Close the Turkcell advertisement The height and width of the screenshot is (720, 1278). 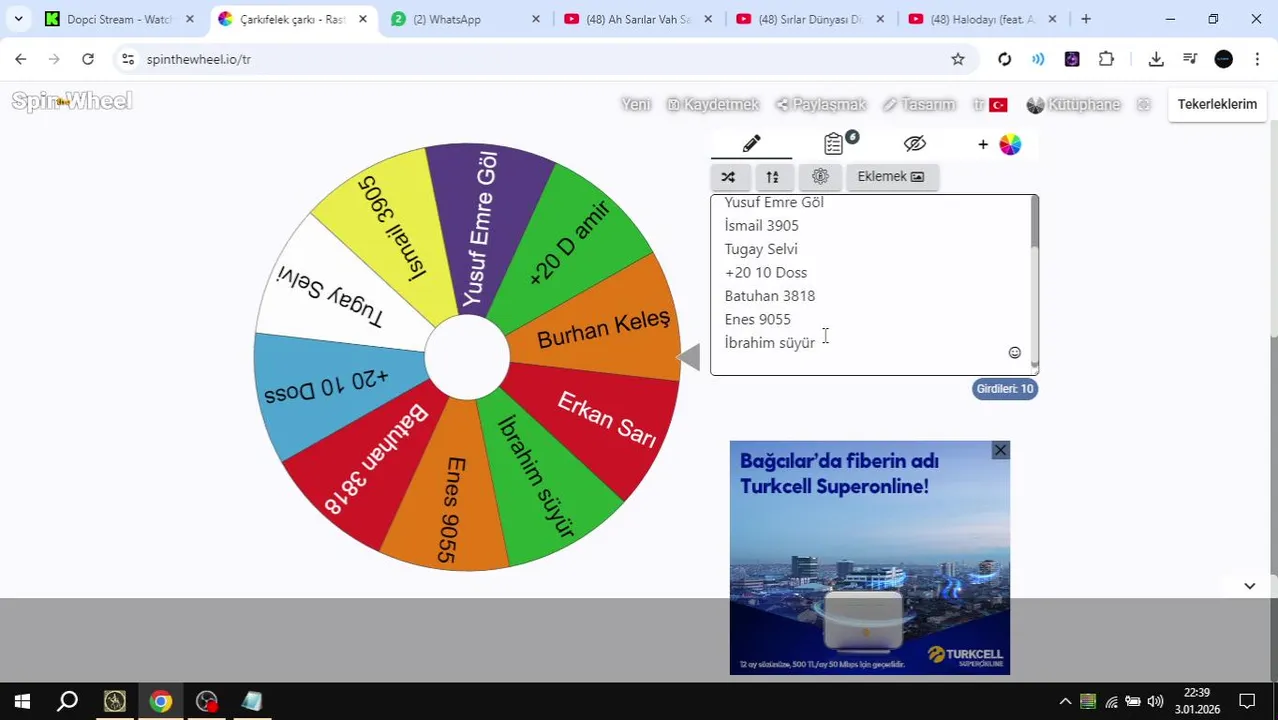1000,450
